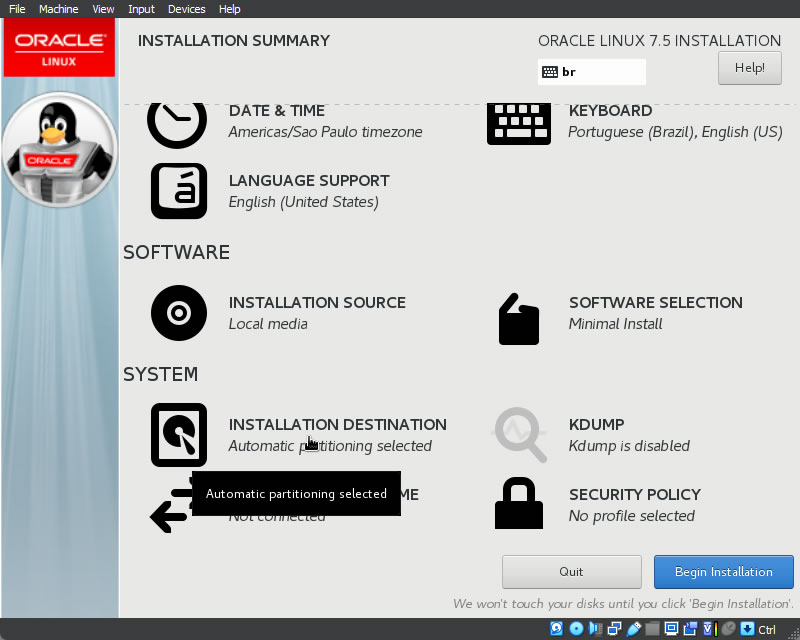The width and height of the screenshot is (800, 640).
Task: Open SECURITY POLICY settings
Action: pyautogui.click(x=635, y=495)
